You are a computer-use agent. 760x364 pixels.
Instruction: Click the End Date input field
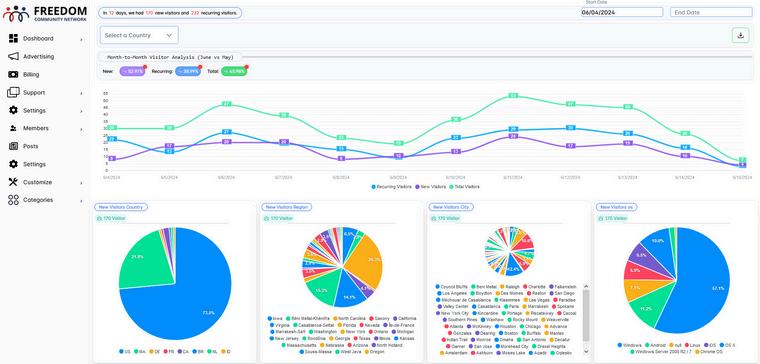711,13
